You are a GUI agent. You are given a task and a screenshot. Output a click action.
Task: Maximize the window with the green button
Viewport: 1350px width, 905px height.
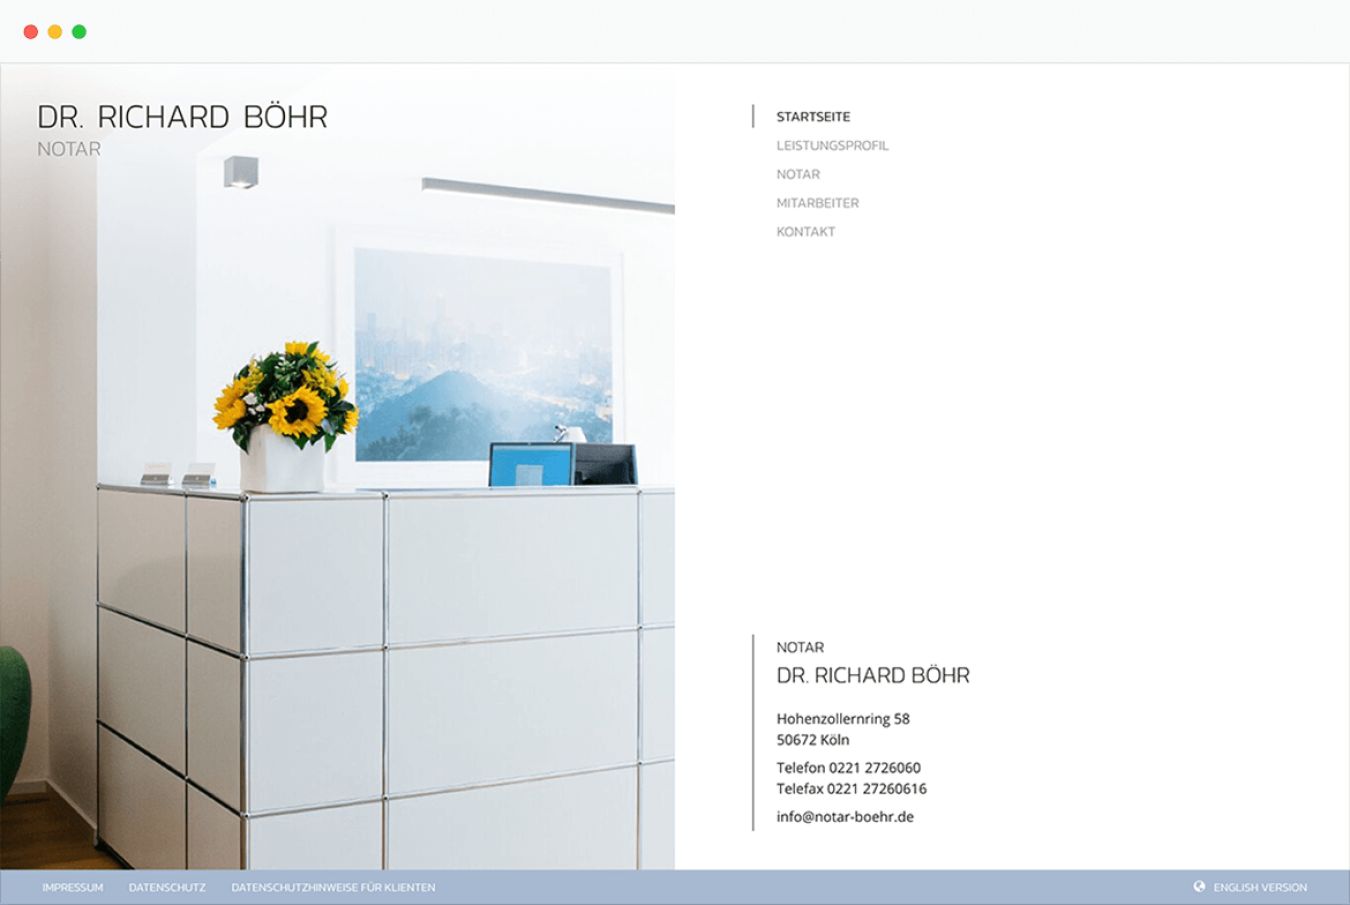79,32
